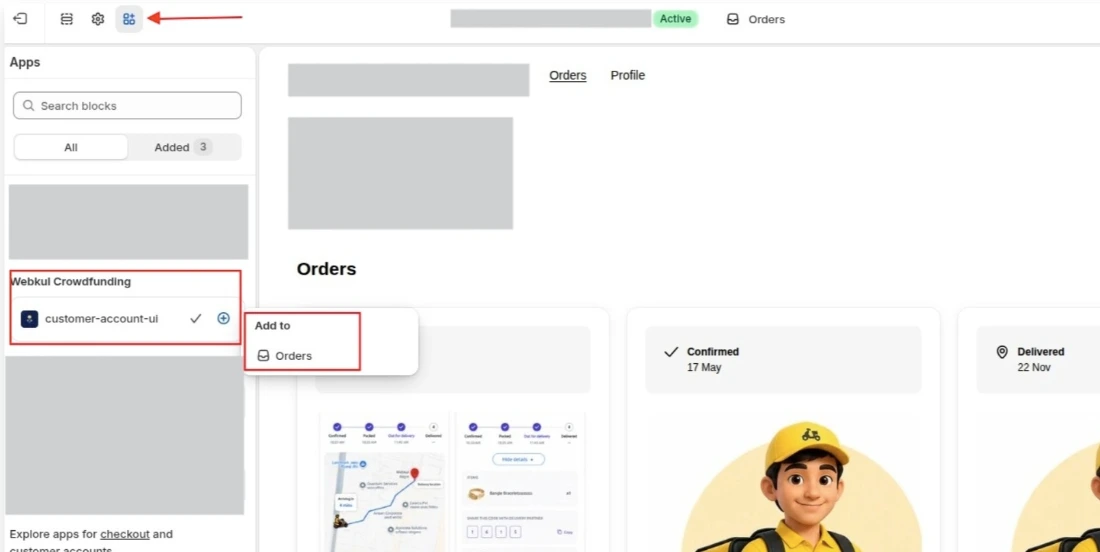The height and width of the screenshot is (552, 1100).
Task: Select the Apps blocks icon
Action: (x=129, y=19)
